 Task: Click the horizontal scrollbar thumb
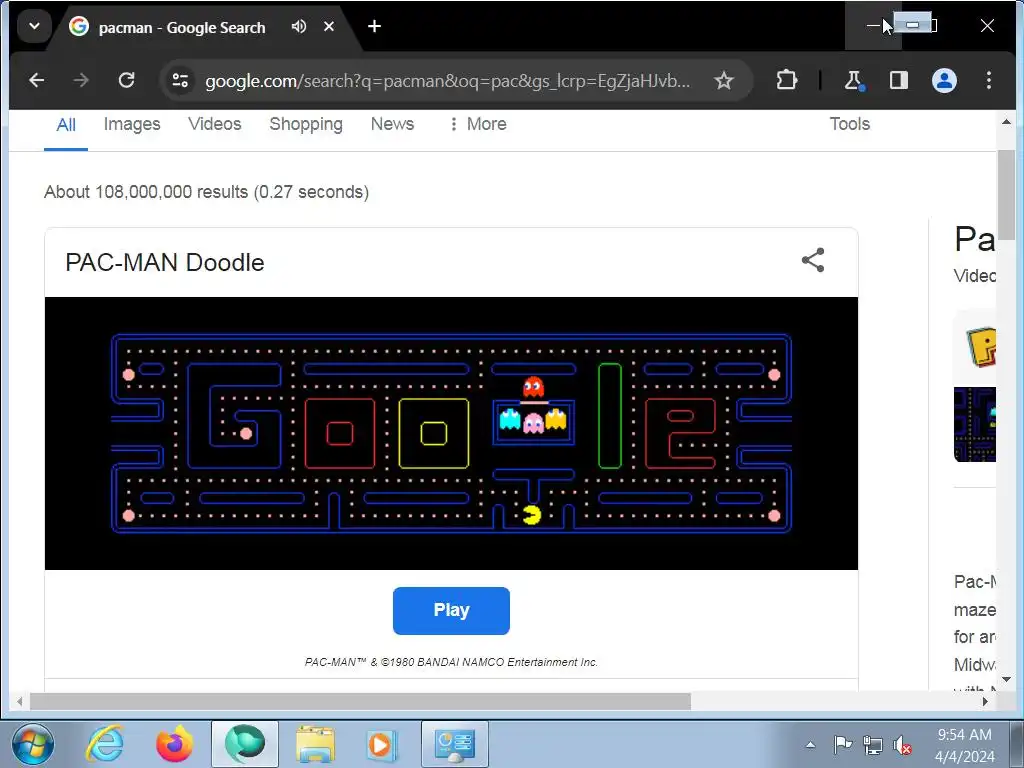tap(360, 701)
